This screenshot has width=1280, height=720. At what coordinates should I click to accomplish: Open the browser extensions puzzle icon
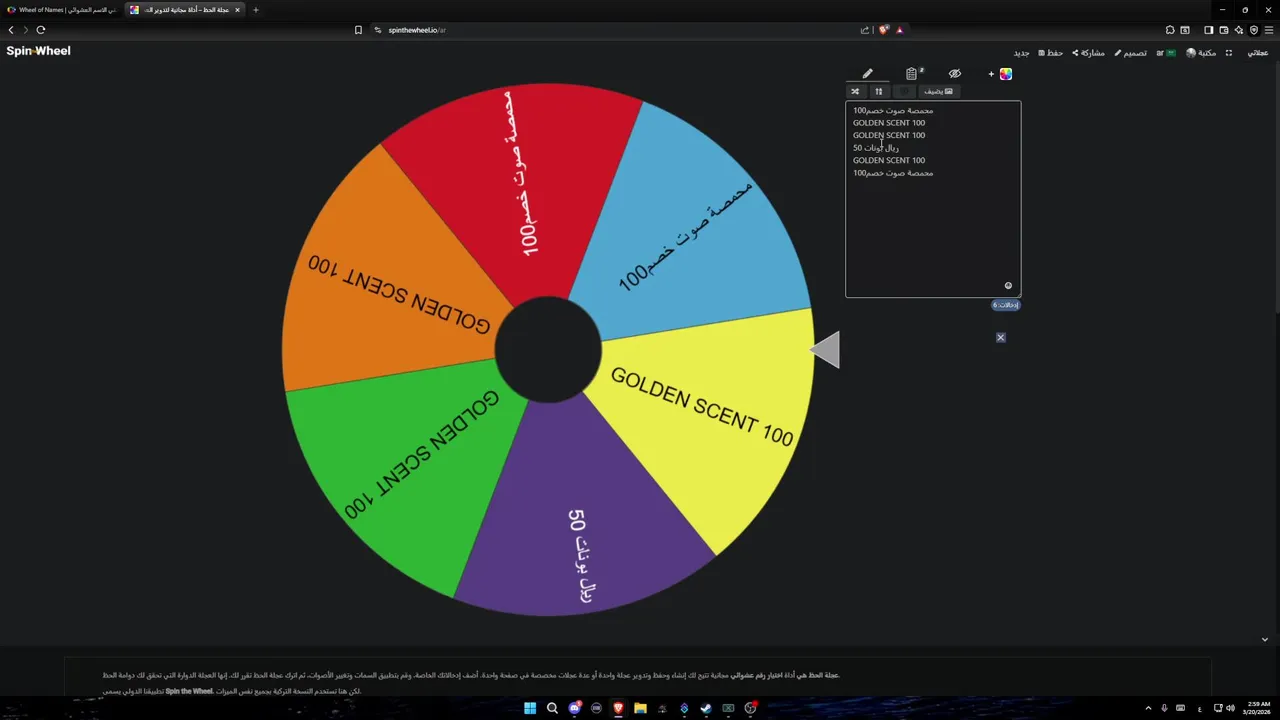pyautogui.click(x=1171, y=30)
